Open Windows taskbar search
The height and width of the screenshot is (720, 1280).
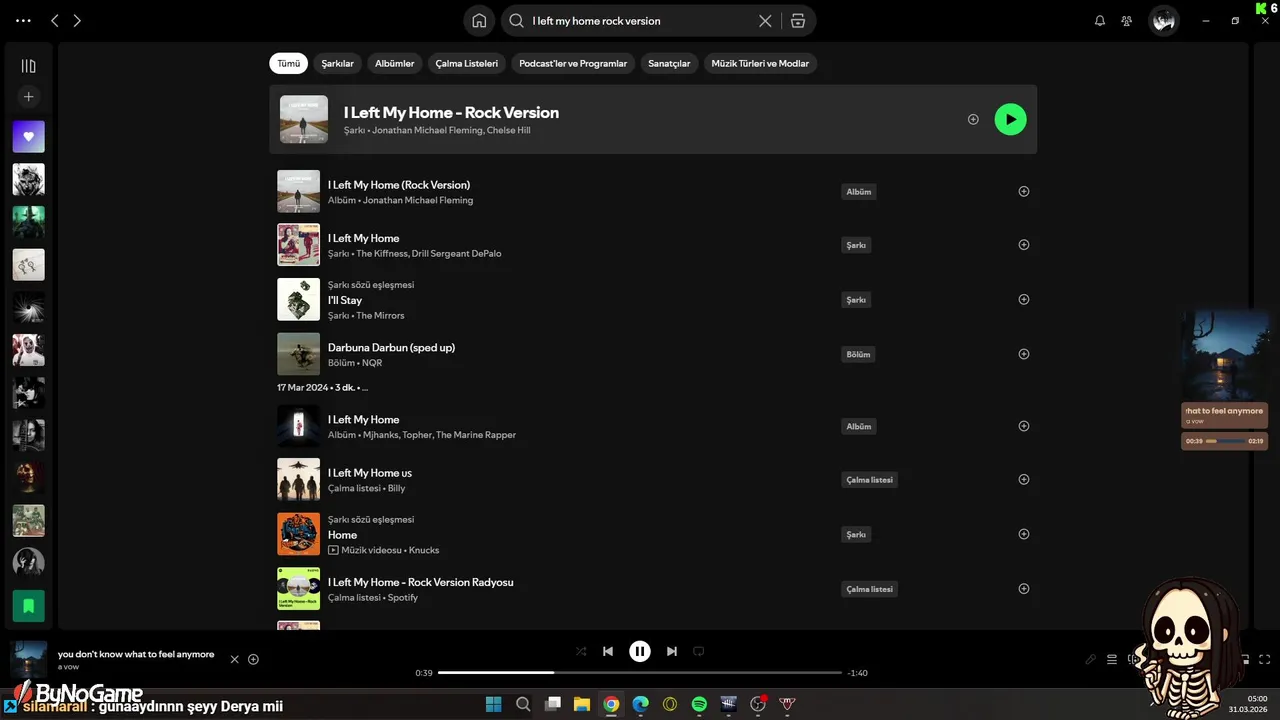pos(523,704)
